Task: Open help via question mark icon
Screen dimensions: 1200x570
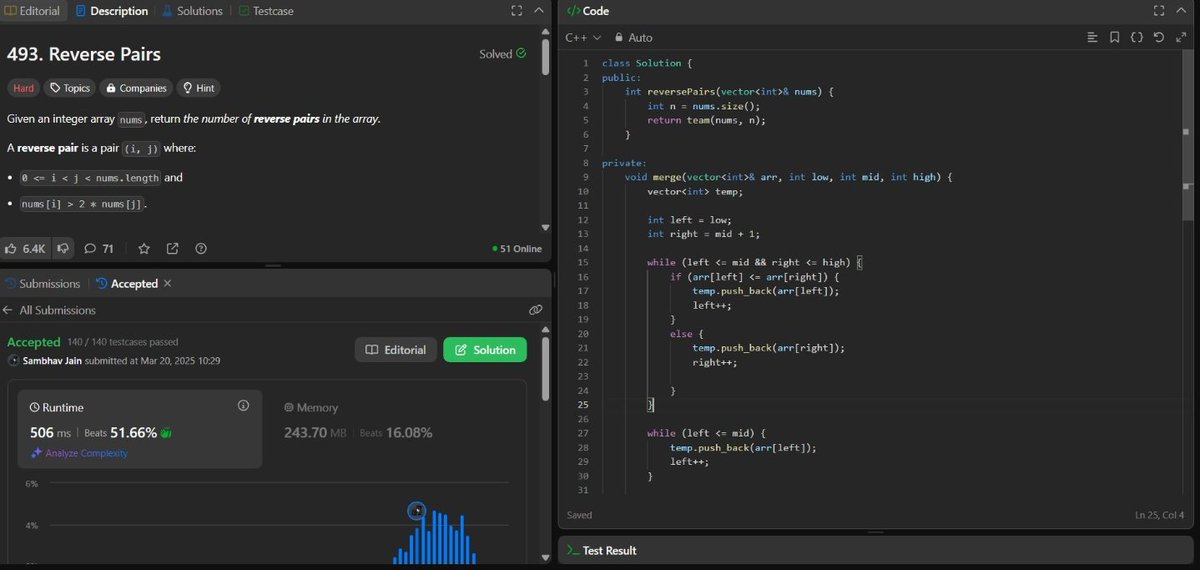Action: pyautogui.click(x=201, y=248)
